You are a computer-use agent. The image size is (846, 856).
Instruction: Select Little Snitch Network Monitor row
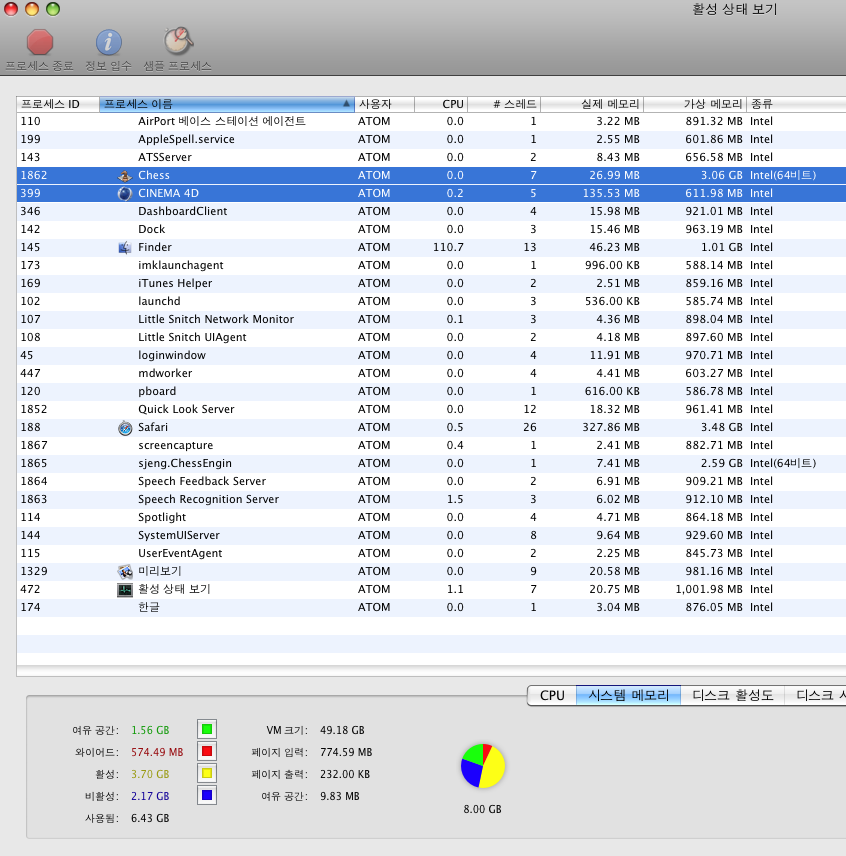(431, 319)
